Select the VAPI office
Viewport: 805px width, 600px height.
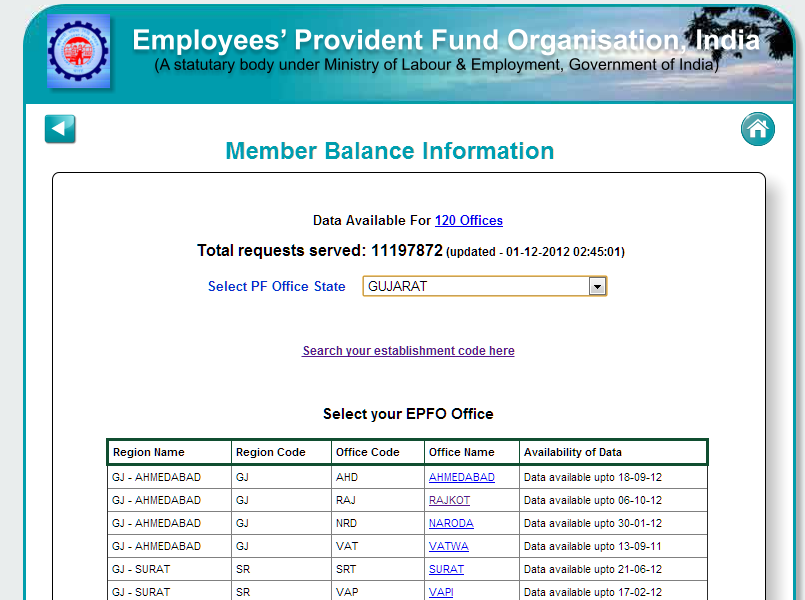440,592
